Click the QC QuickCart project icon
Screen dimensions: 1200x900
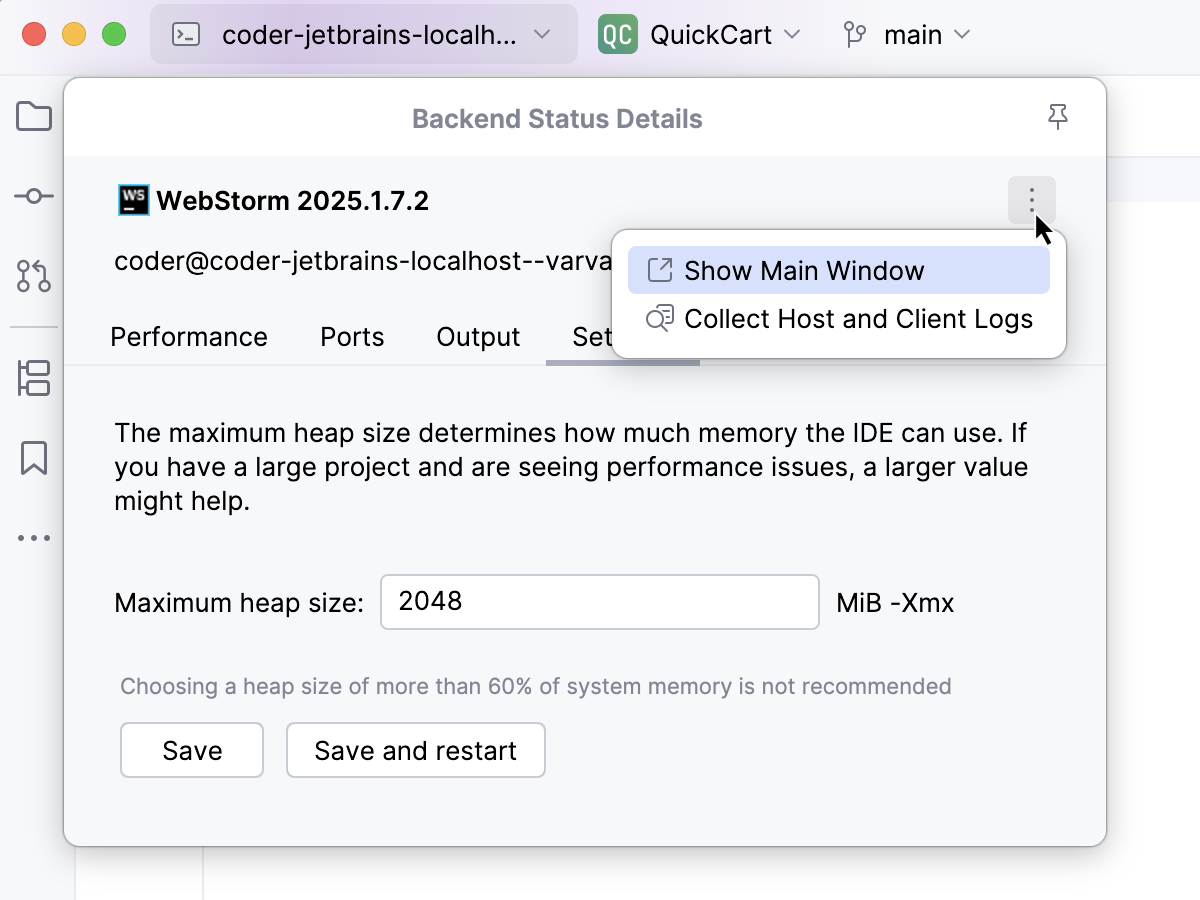point(618,35)
